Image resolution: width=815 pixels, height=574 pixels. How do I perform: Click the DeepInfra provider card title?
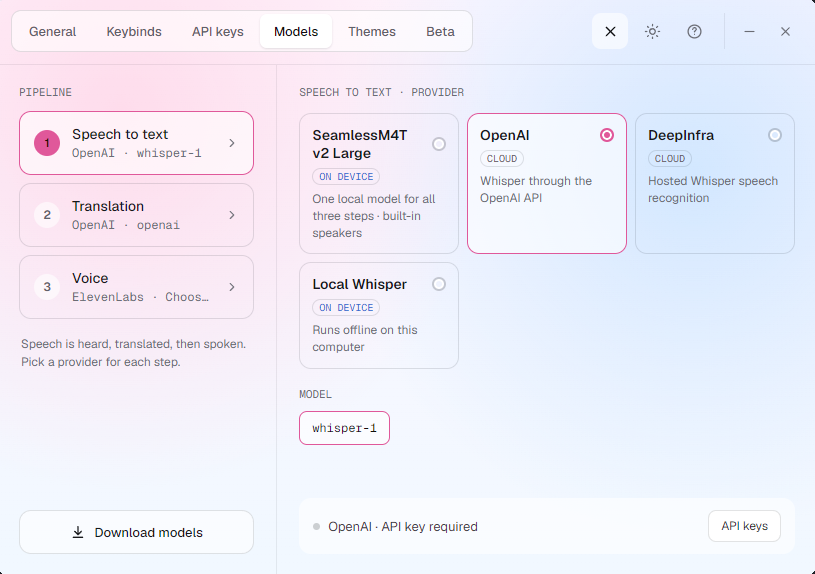[681, 135]
